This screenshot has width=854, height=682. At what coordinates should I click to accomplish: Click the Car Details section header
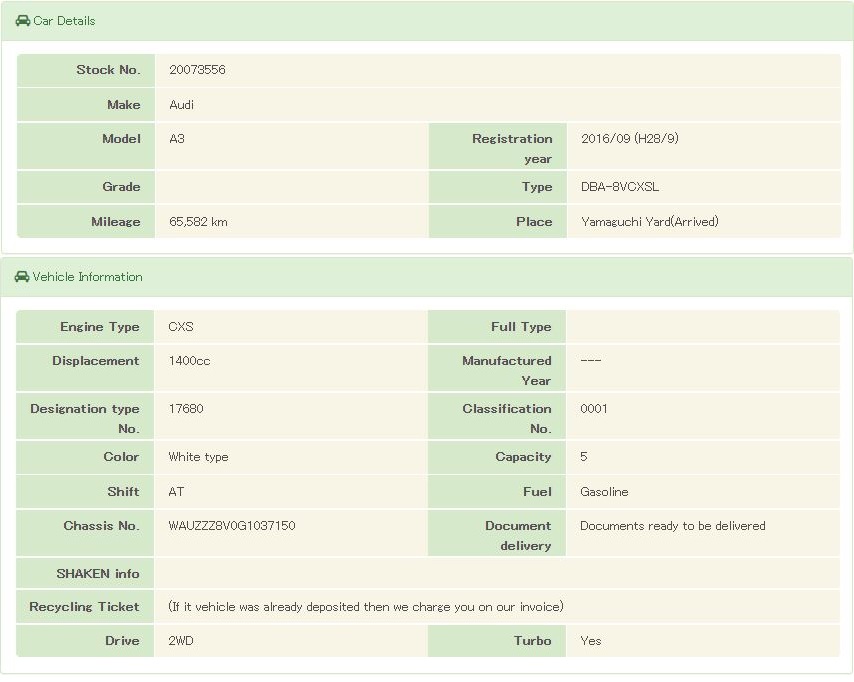tap(64, 21)
